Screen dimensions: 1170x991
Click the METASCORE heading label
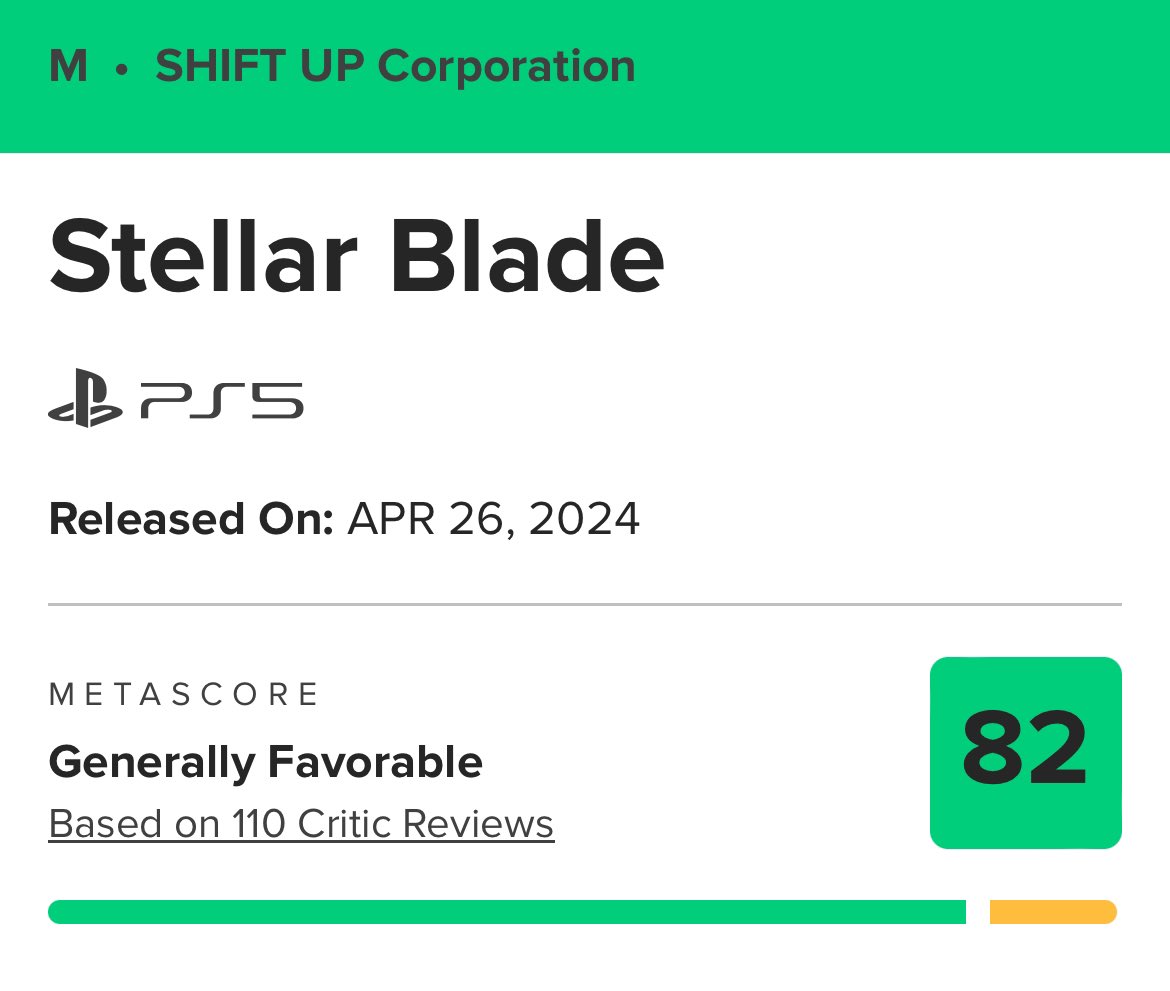pyautogui.click(x=184, y=695)
